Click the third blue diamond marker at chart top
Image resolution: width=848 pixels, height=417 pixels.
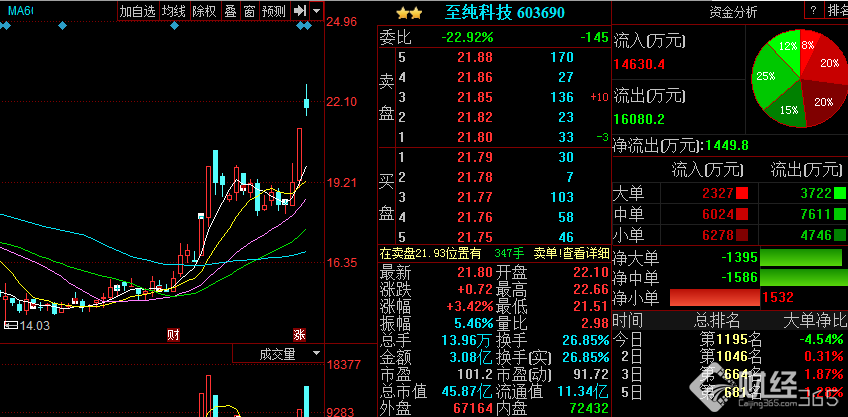coord(174,25)
